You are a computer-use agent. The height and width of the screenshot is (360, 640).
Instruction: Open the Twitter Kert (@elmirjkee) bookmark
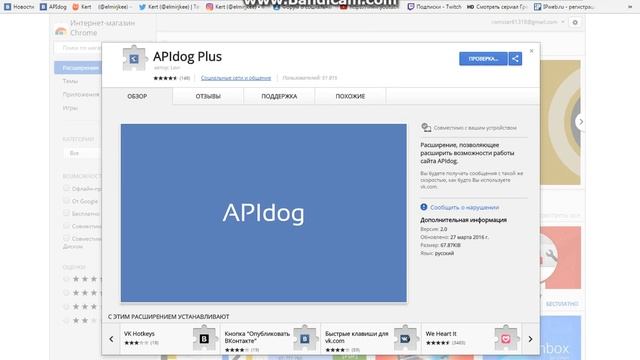169,7
